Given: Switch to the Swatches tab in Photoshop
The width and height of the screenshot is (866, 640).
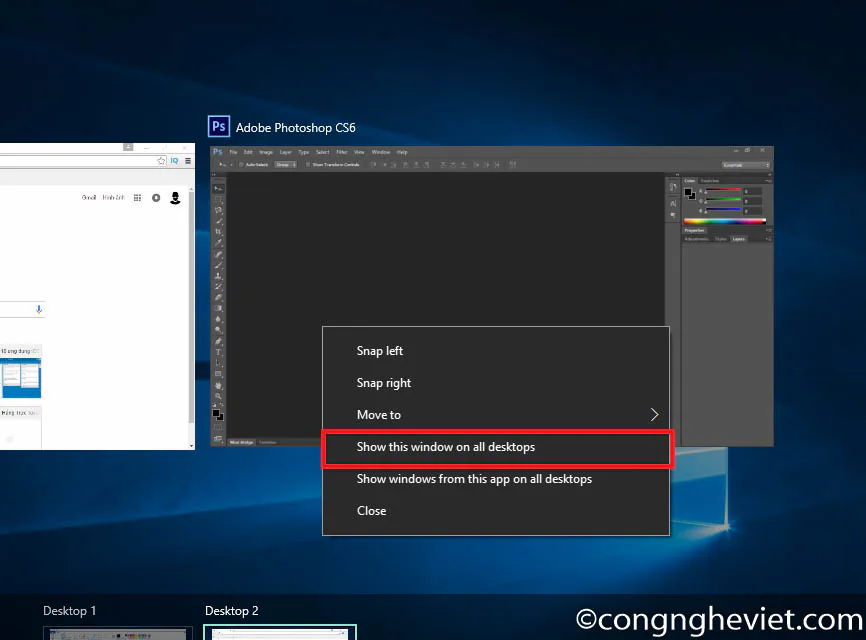Looking at the screenshot, I should tap(710, 181).
